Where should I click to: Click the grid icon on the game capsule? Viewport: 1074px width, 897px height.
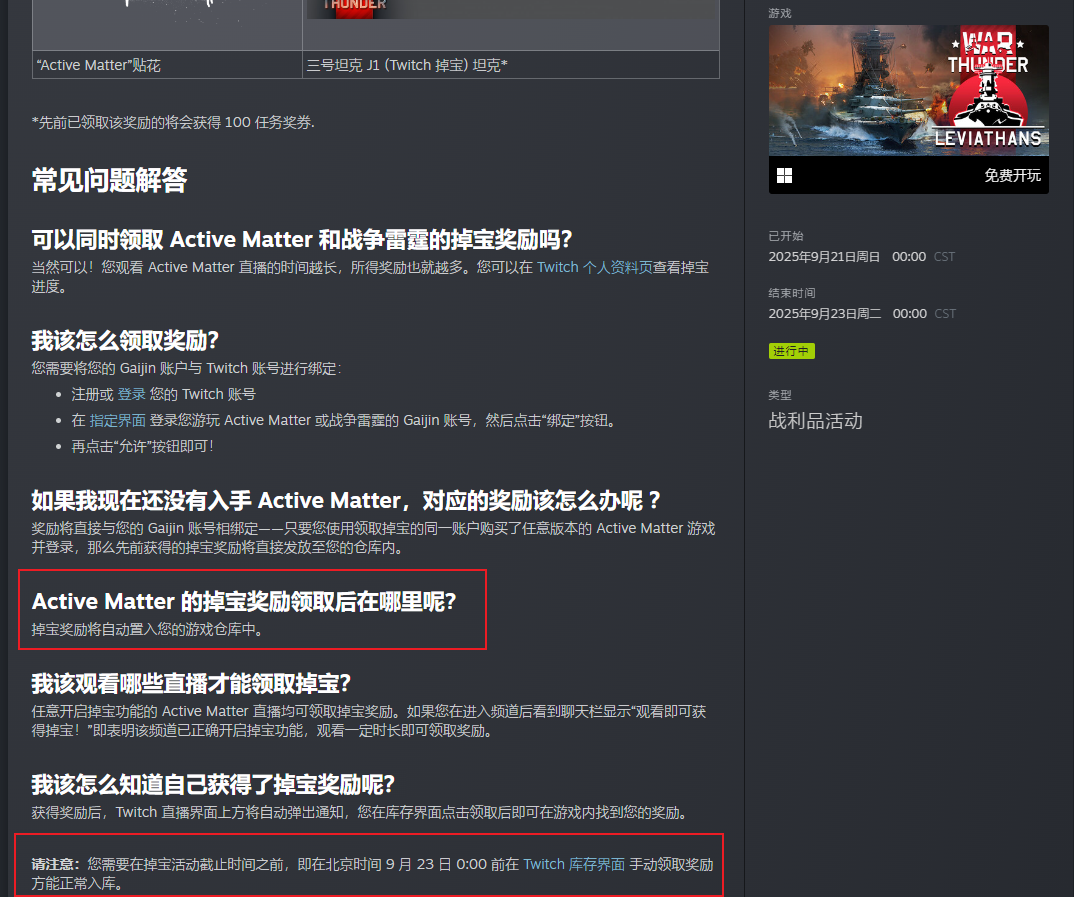(x=784, y=174)
